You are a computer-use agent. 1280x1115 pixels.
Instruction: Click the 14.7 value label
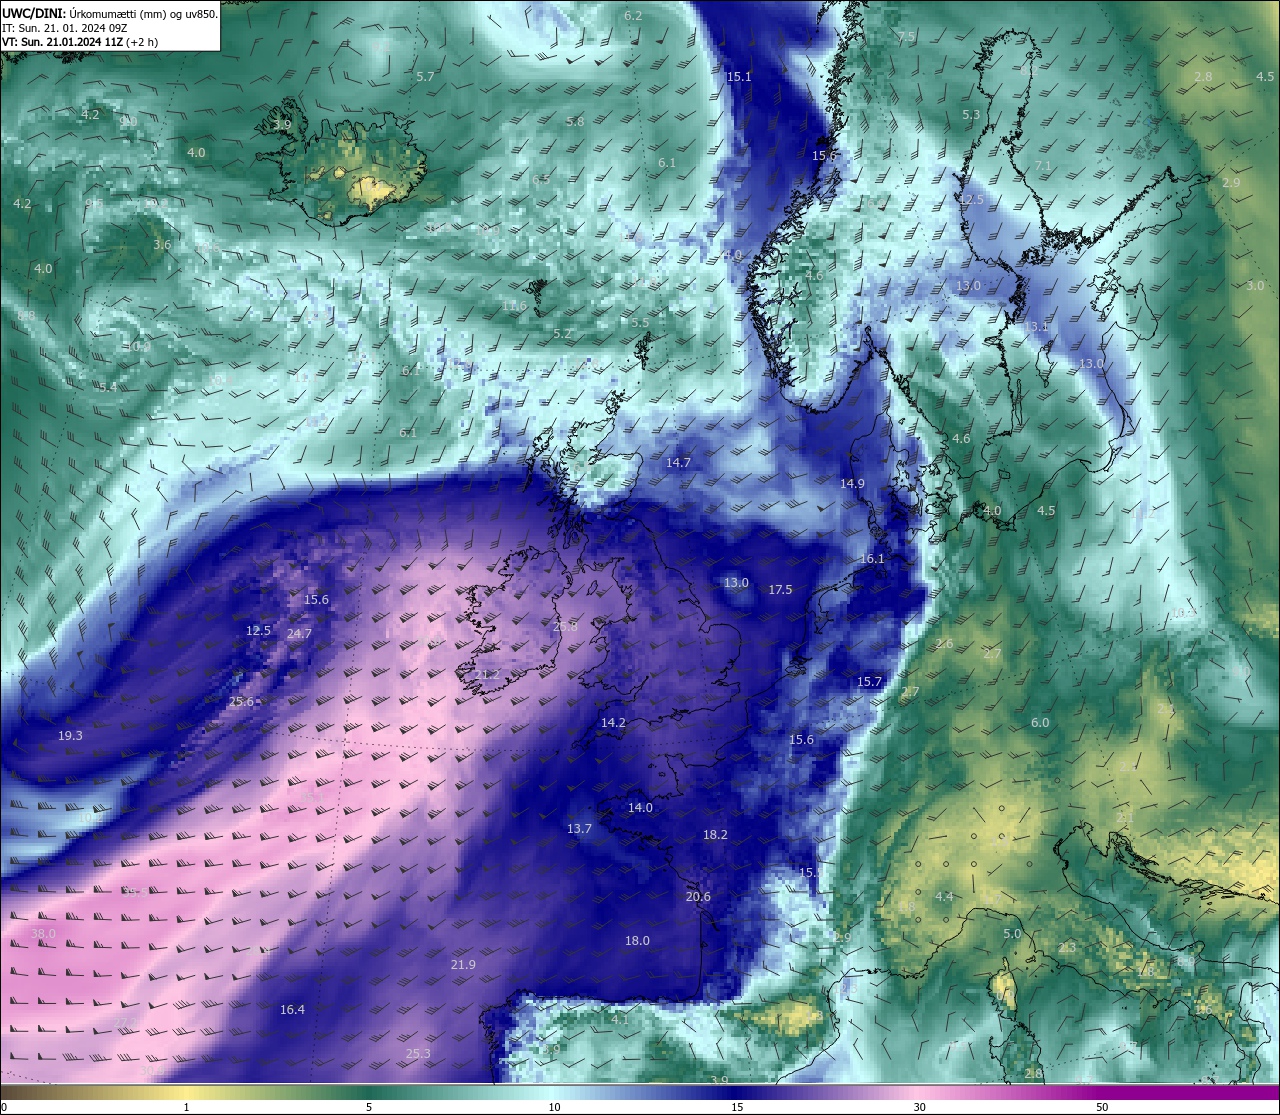click(x=678, y=463)
